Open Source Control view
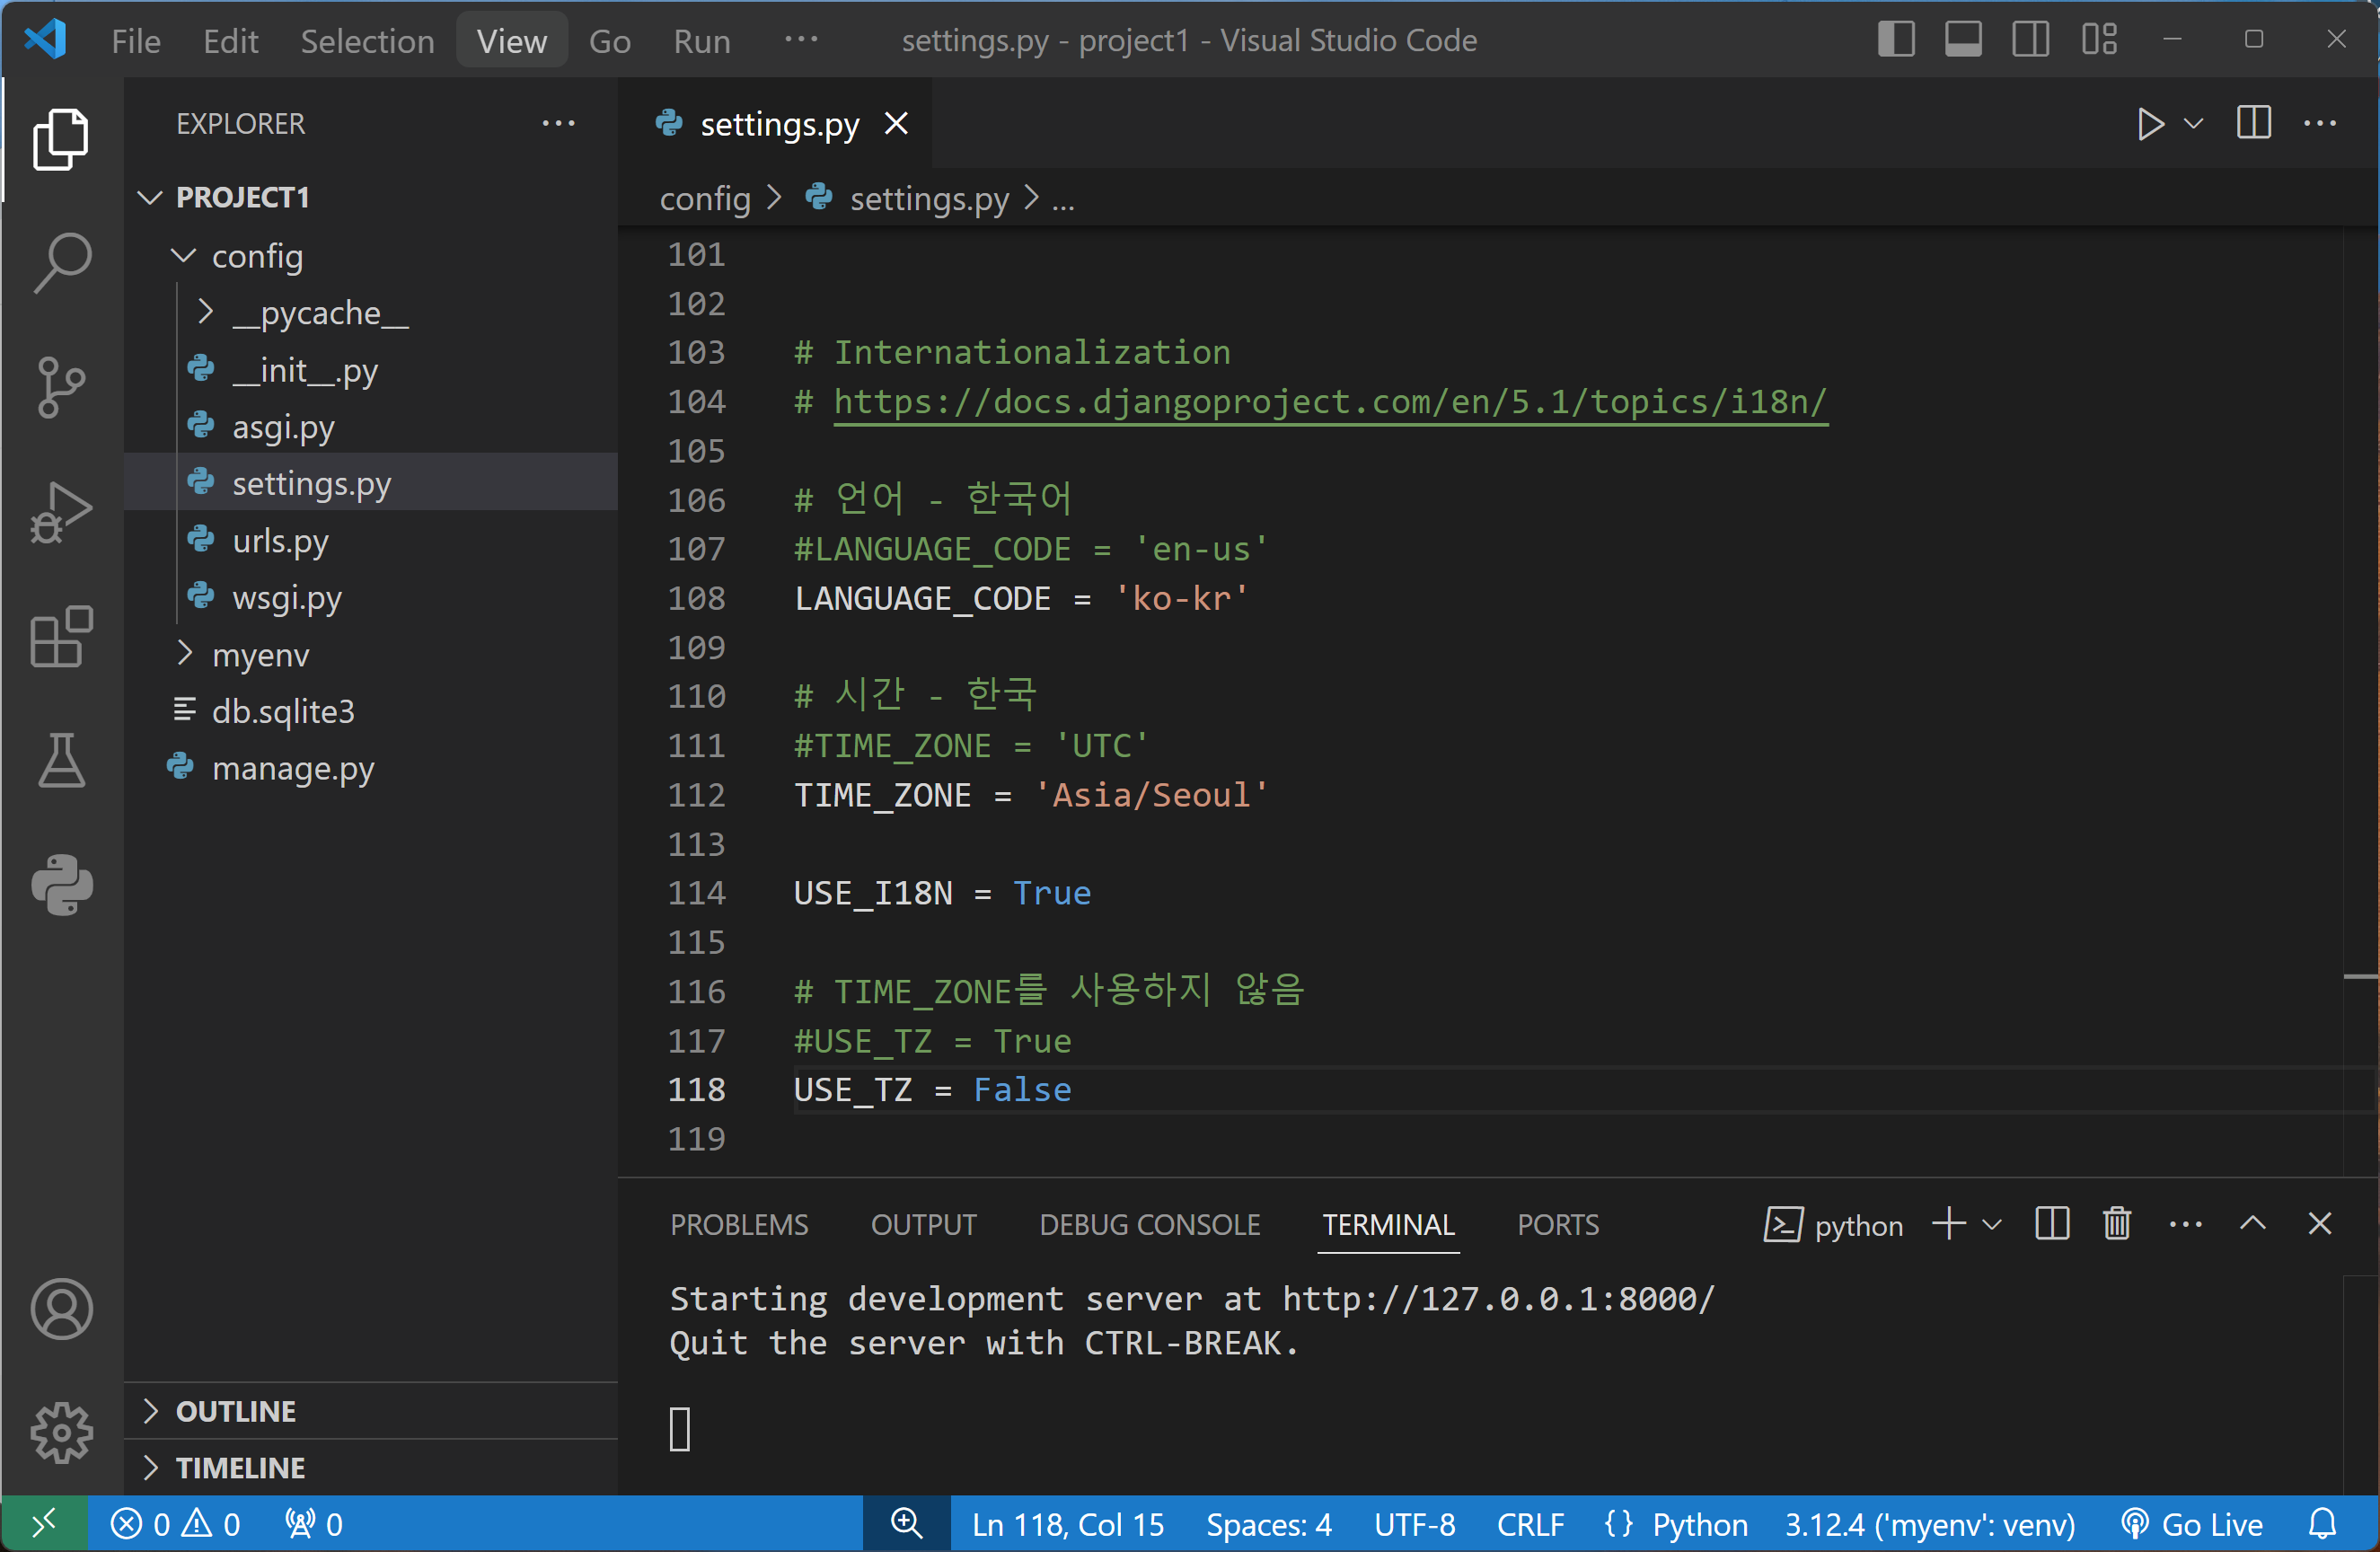The width and height of the screenshot is (2380, 1552). click(62, 386)
